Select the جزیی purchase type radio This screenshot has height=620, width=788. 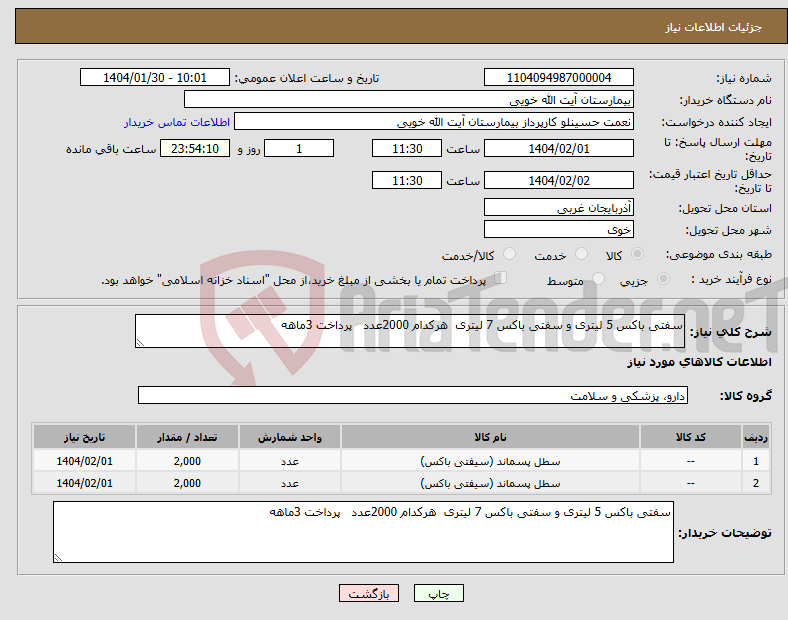click(x=663, y=278)
